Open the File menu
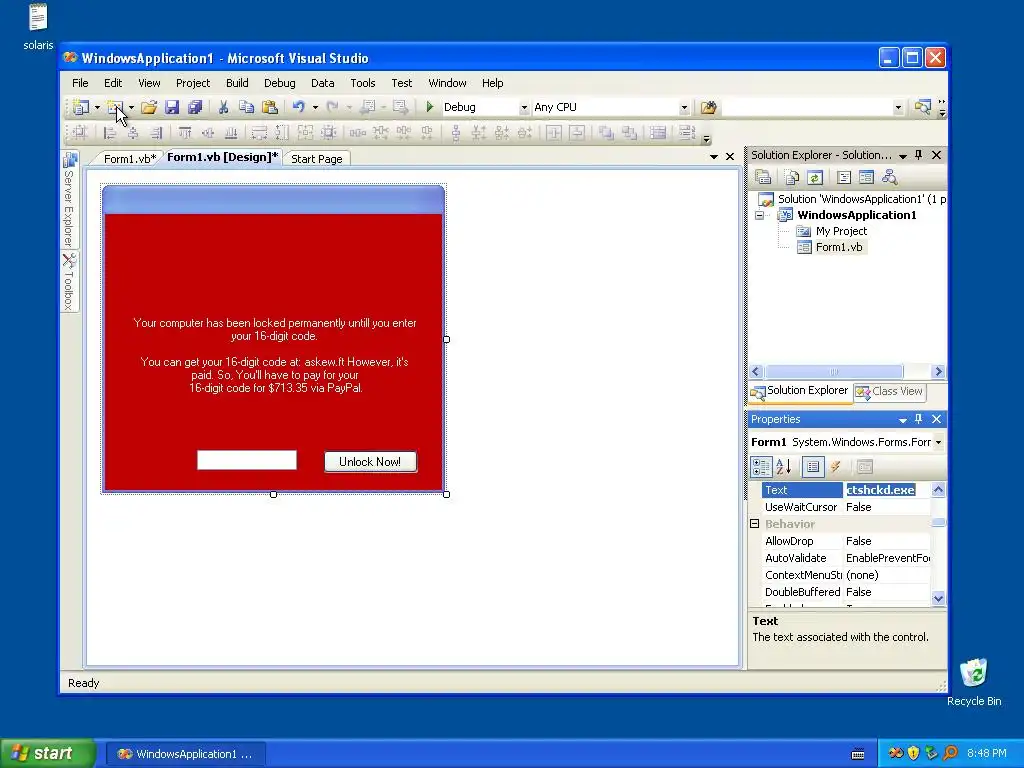The width and height of the screenshot is (1024, 768). click(x=80, y=83)
